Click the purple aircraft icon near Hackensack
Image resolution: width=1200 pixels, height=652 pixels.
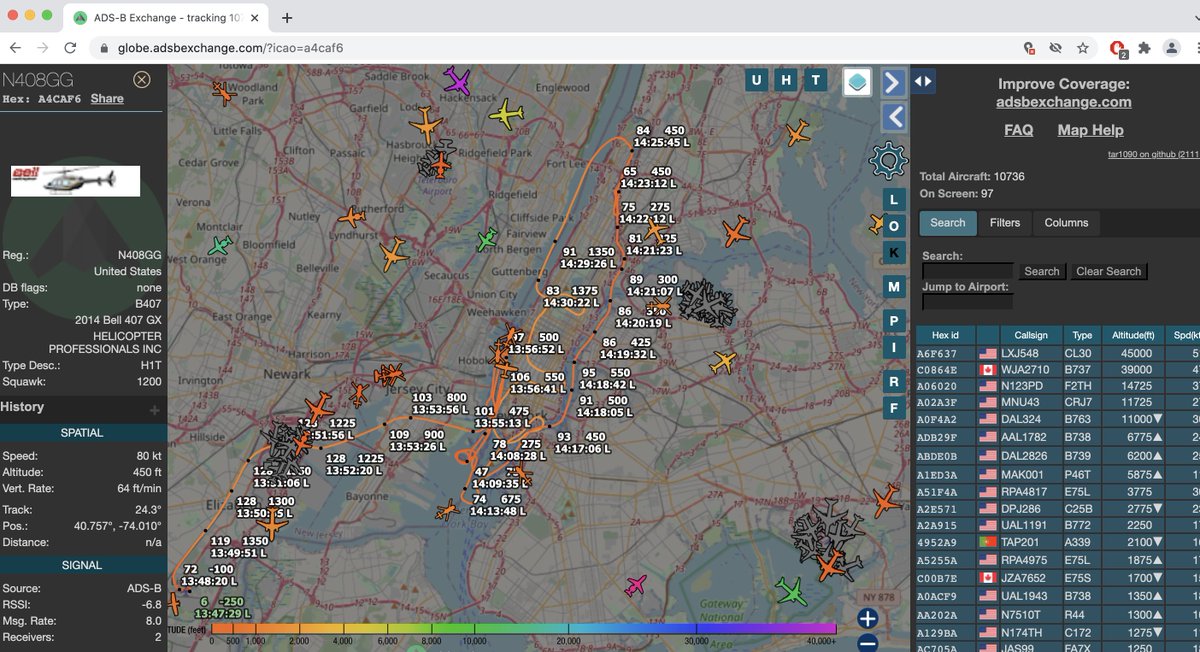pos(457,81)
